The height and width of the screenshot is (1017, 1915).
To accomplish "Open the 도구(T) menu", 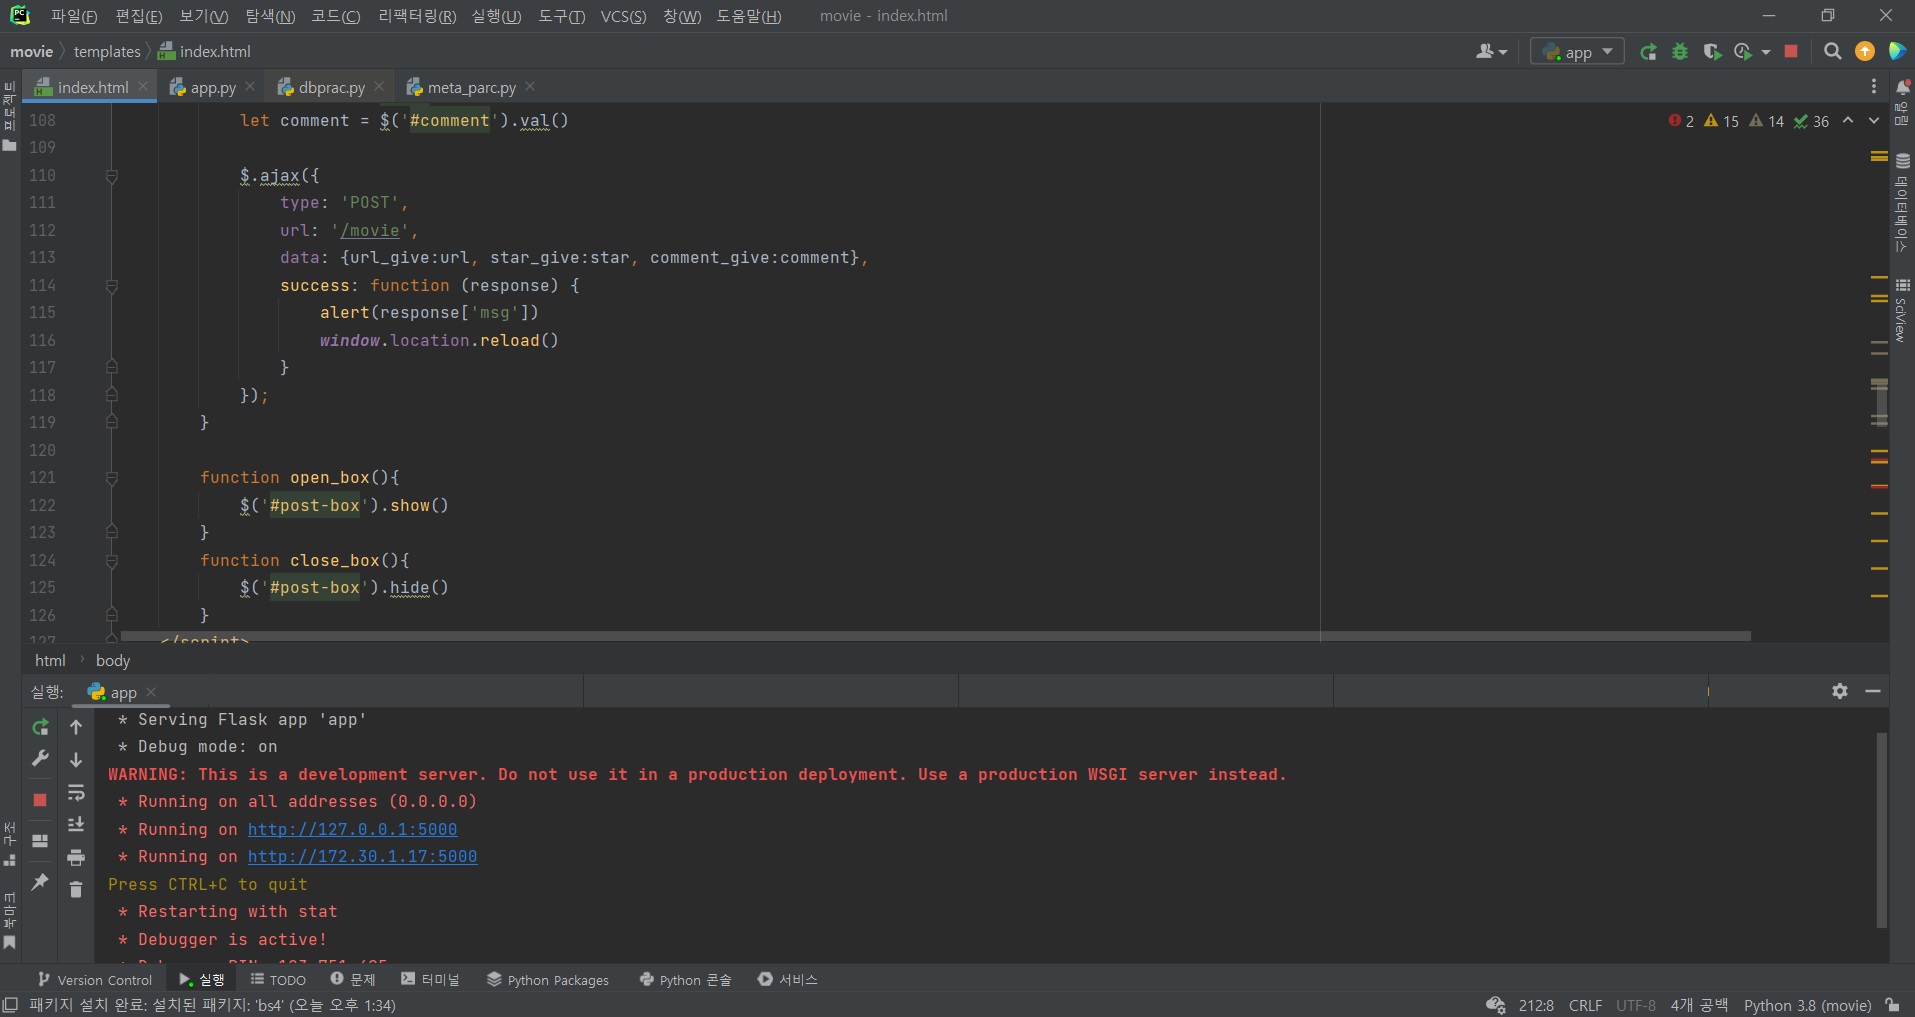I will (x=561, y=16).
